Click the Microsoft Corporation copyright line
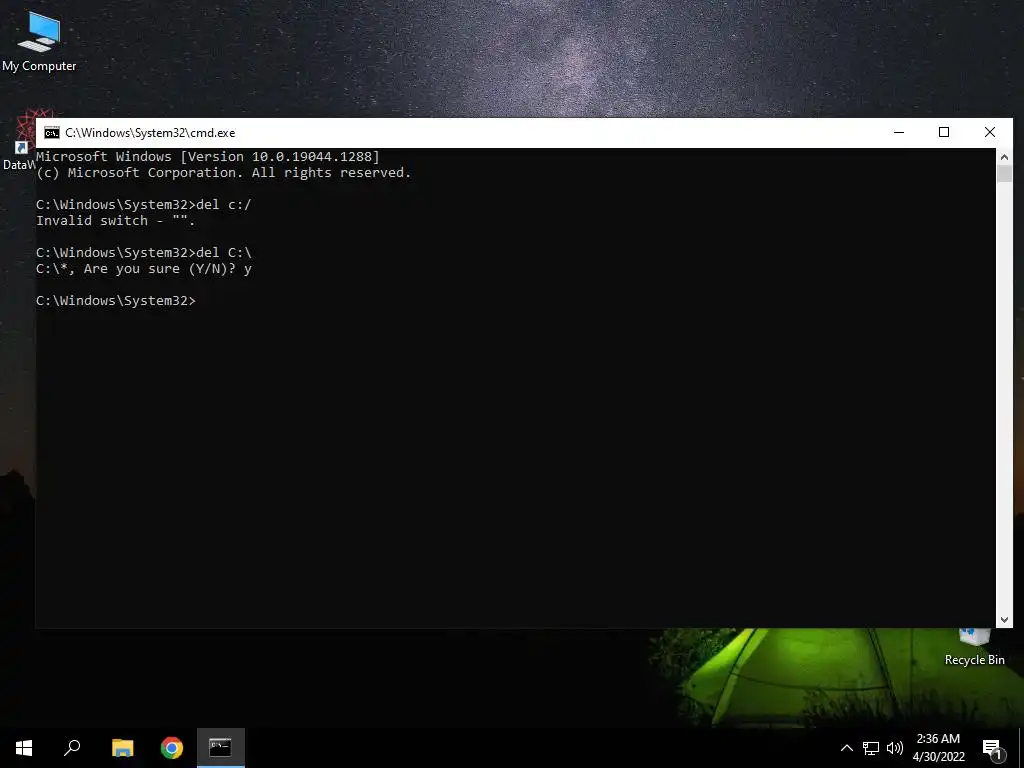1024x768 pixels. click(223, 173)
